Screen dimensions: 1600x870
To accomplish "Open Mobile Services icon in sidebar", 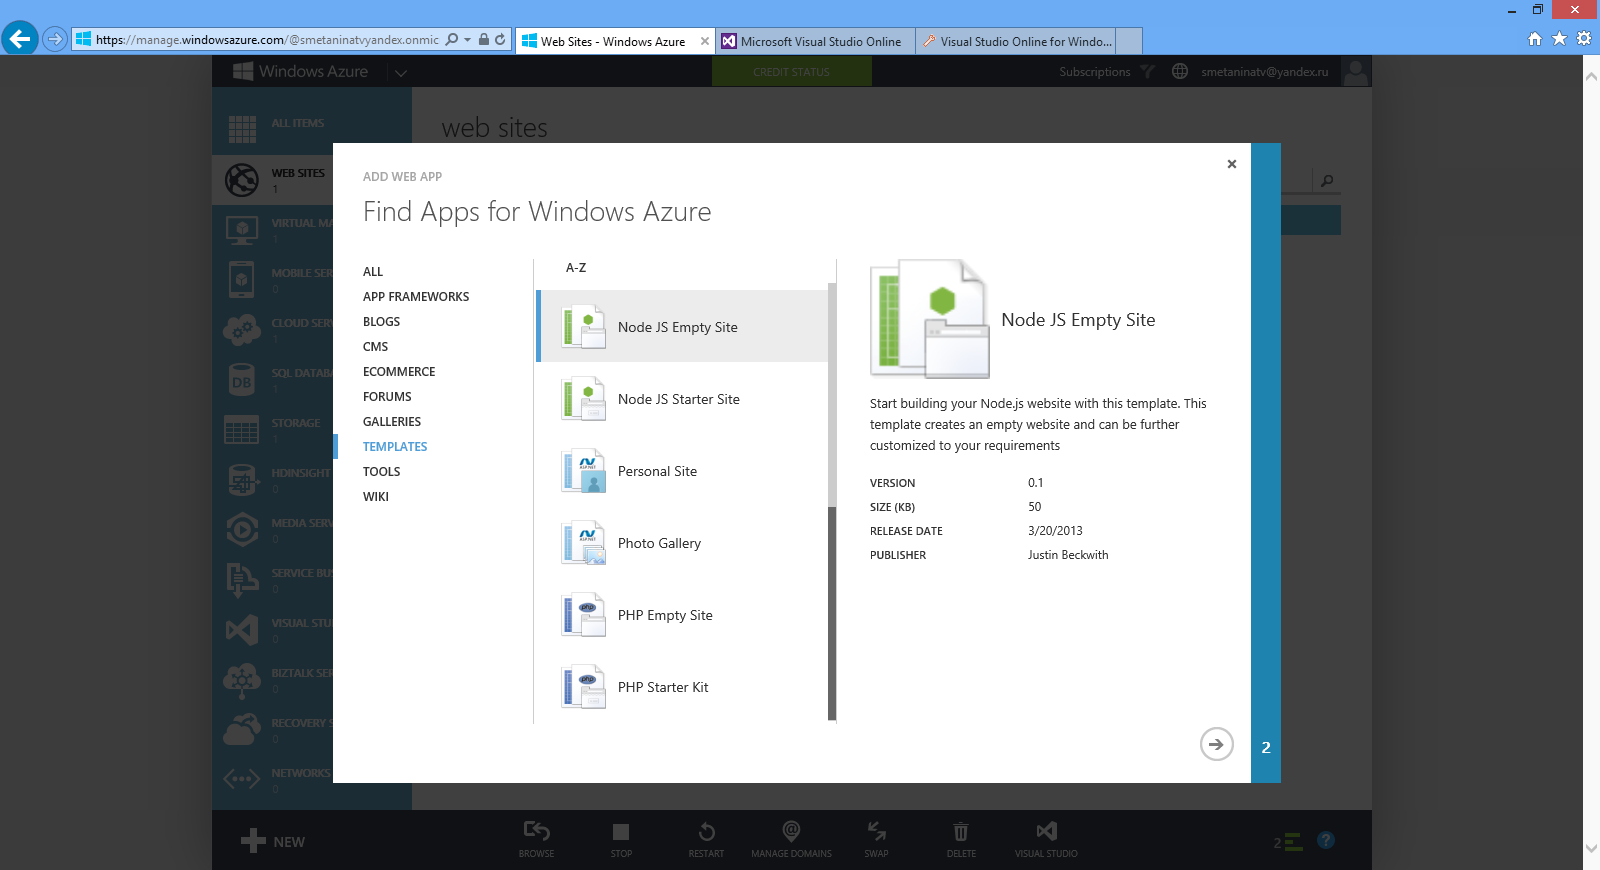I will coord(242,279).
